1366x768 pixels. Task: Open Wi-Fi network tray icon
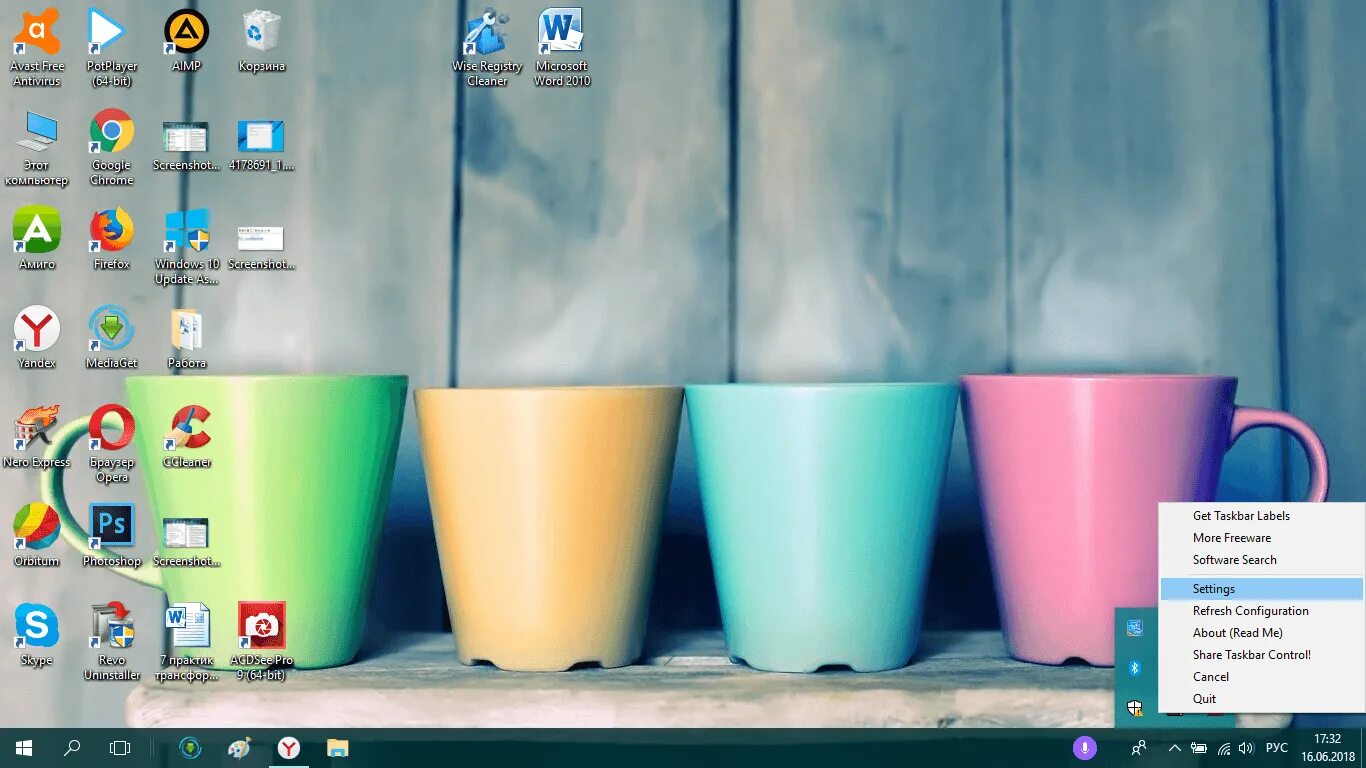[1224, 748]
